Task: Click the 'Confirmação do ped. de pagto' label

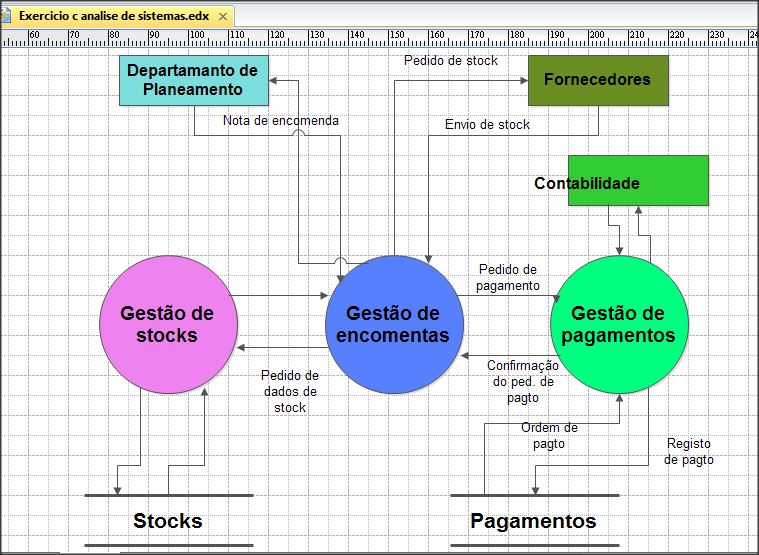Action: (523, 381)
